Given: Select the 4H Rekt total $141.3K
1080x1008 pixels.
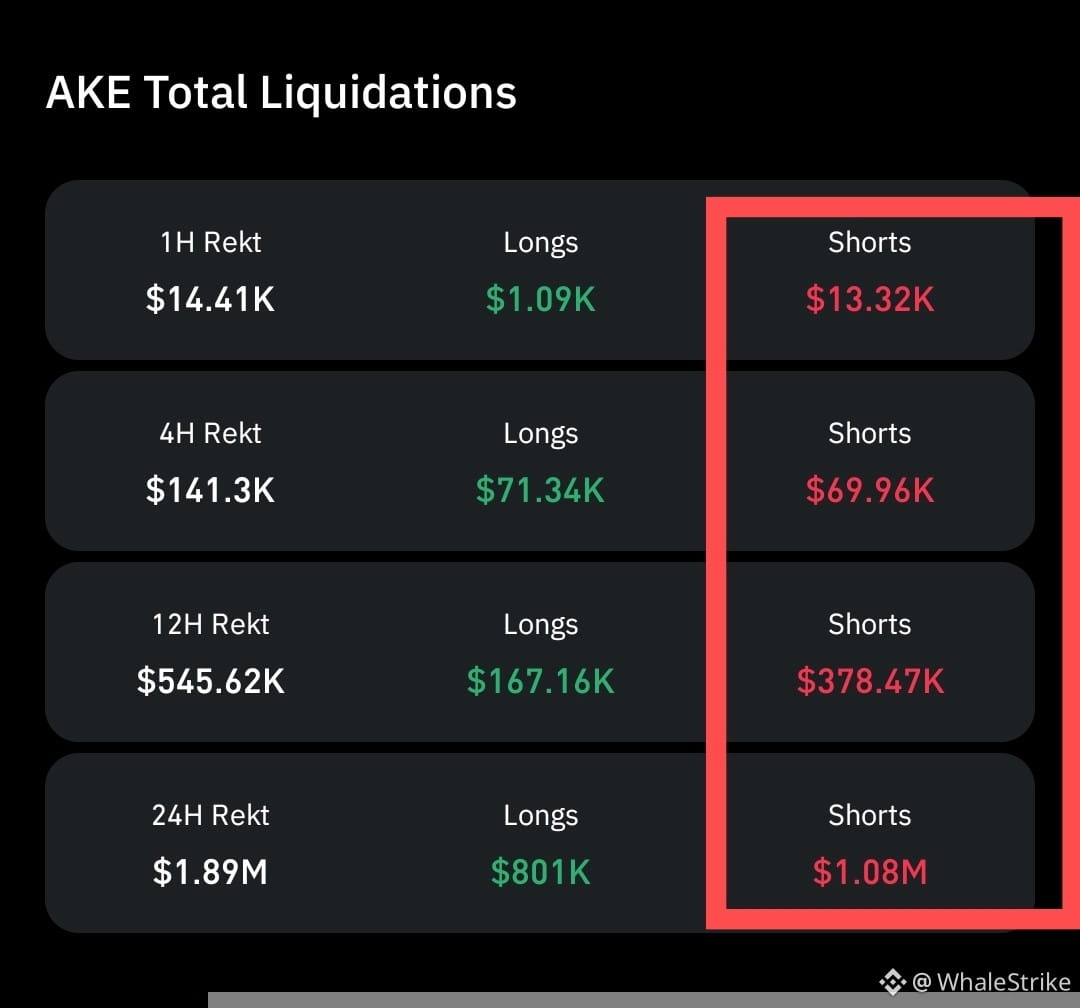Looking at the screenshot, I should 210,490.
